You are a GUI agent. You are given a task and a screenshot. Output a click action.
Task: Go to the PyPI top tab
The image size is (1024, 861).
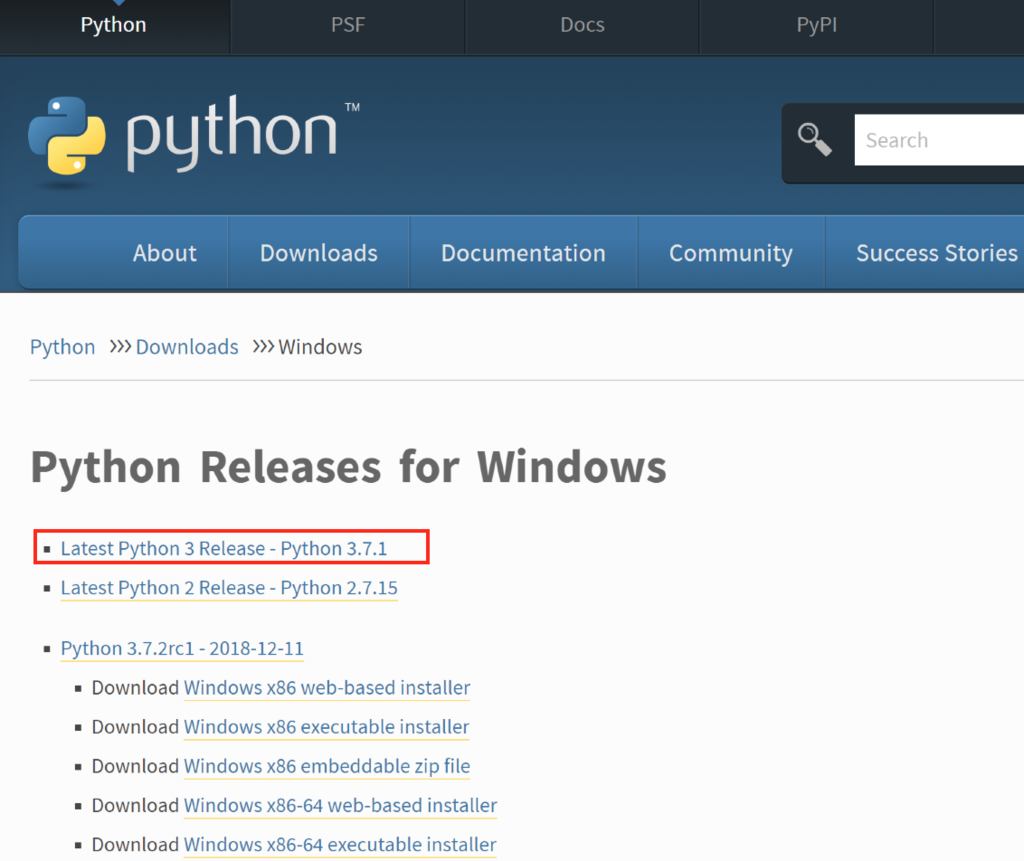[x=816, y=26]
